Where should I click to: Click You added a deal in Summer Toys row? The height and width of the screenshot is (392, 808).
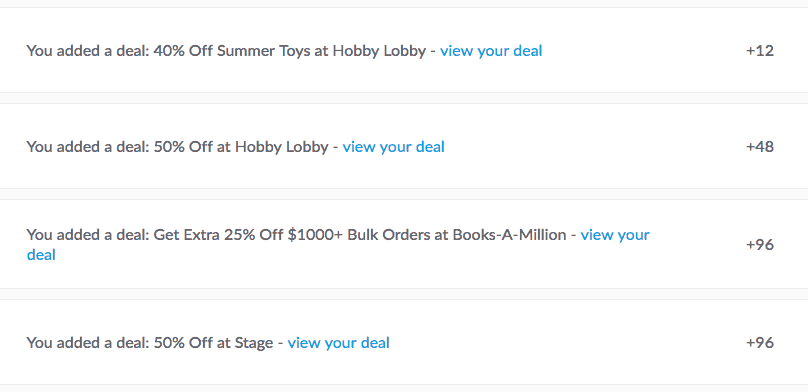88,51
